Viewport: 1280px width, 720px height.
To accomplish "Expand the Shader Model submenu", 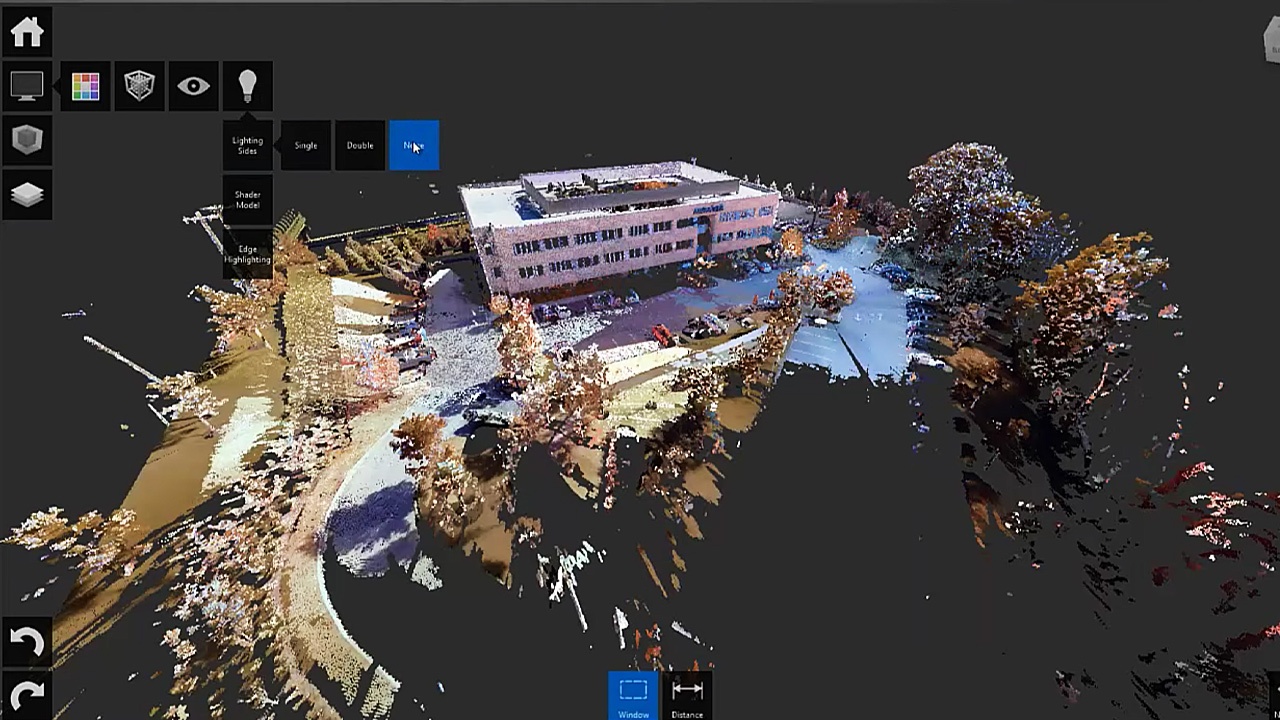I will pyautogui.click(x=247, y=200).
